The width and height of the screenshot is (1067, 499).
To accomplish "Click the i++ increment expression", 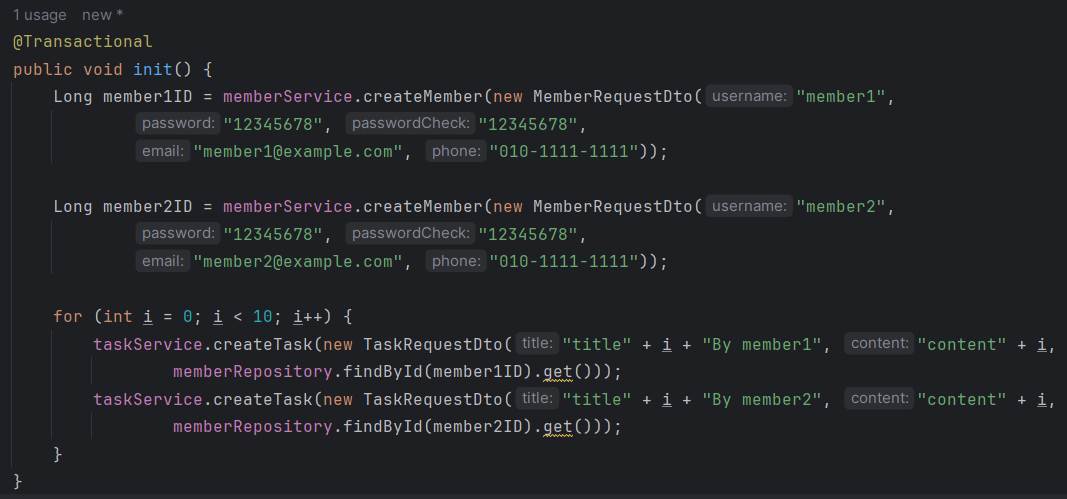I will 308,317.
